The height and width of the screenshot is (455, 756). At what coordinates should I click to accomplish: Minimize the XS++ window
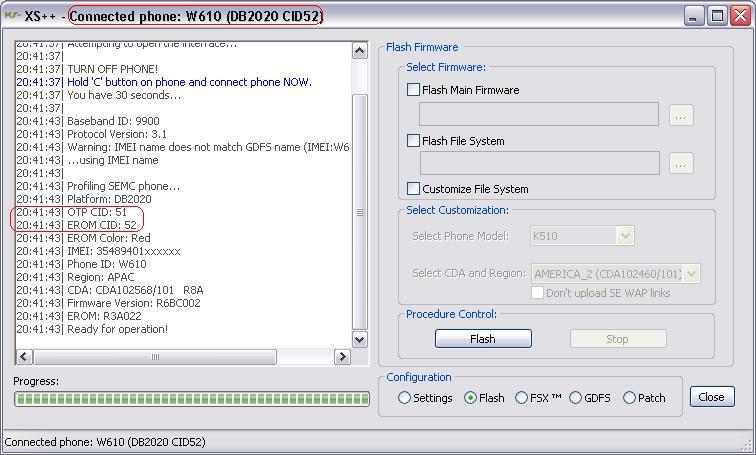tap(693, 16)
